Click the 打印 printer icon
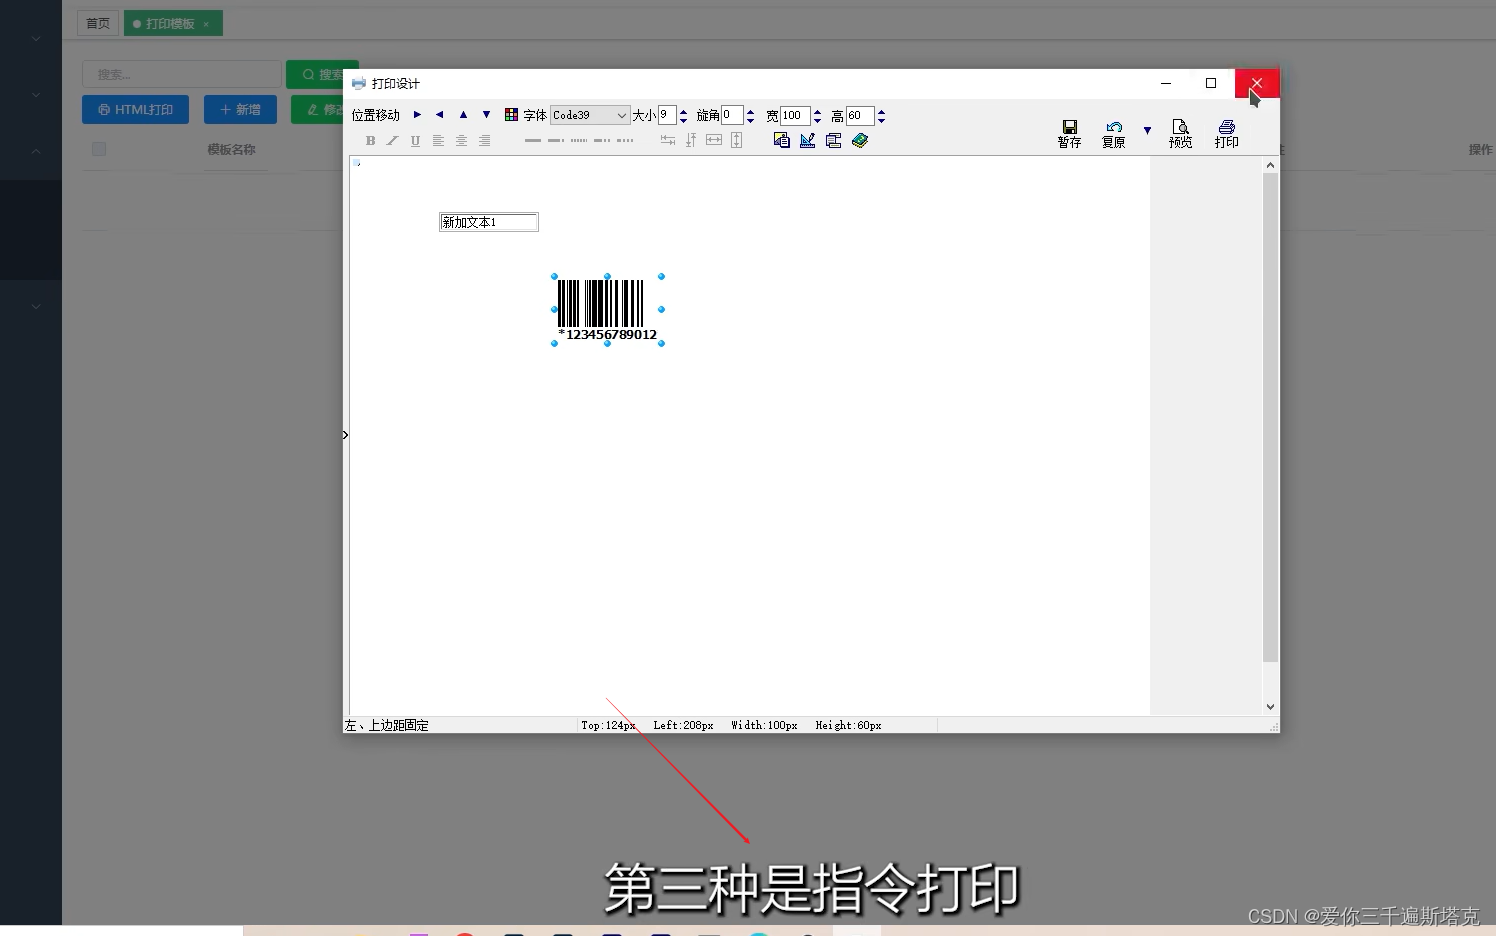 tap(1226, 134)
